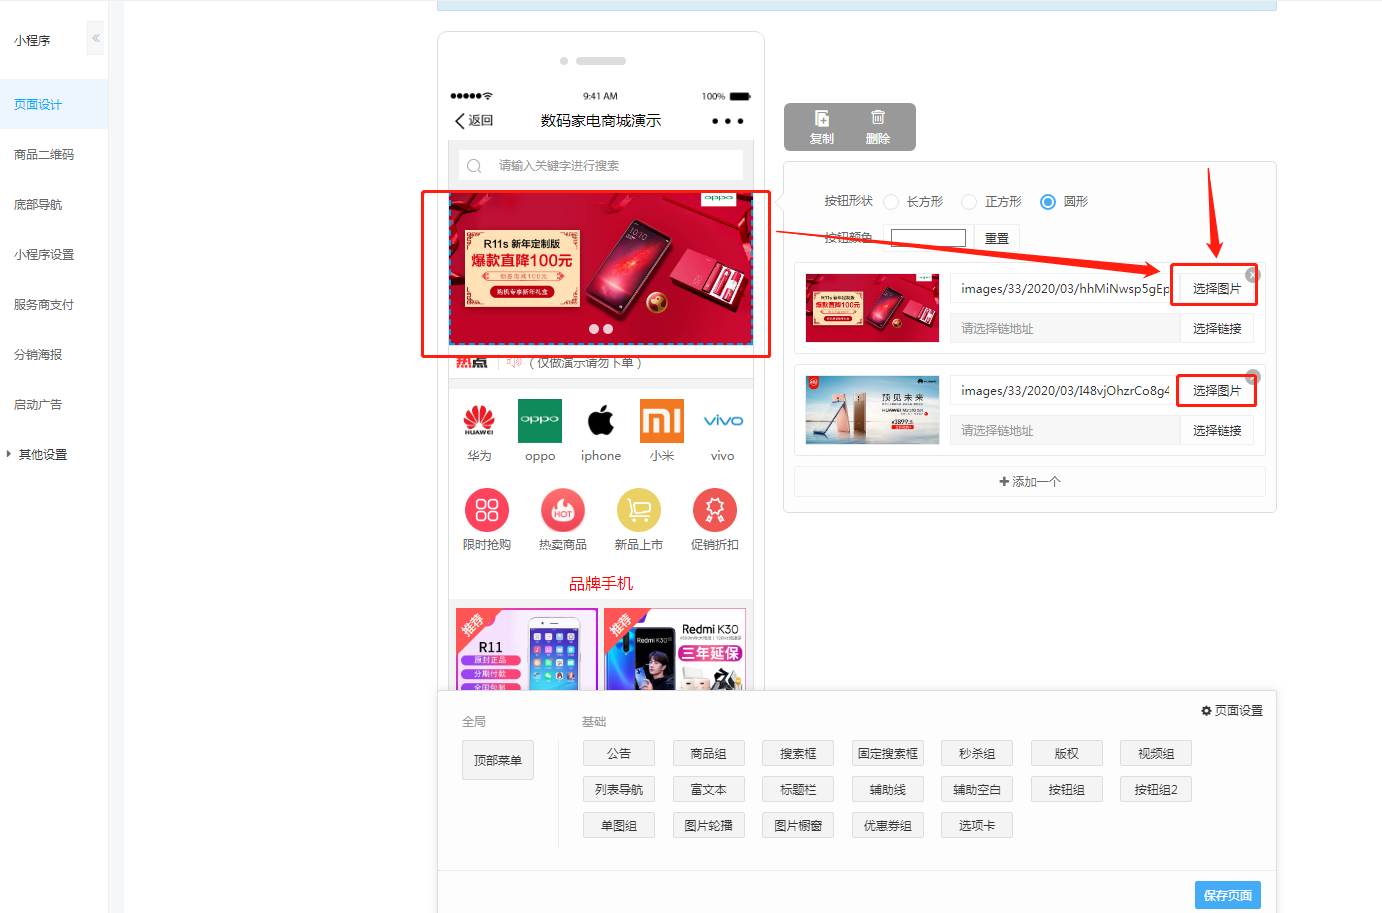This screenshot has width=1382, height=913.
Task: Open the 按钮颜色 color picker box
Action: point(928,238)
